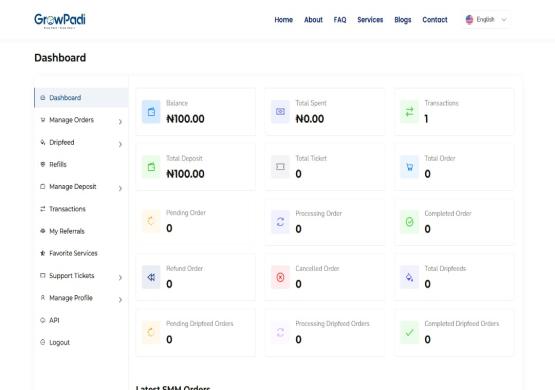Screen dimensions: 555x390
Task: Click the Dashboard sidebar icon
Action: 43,98
